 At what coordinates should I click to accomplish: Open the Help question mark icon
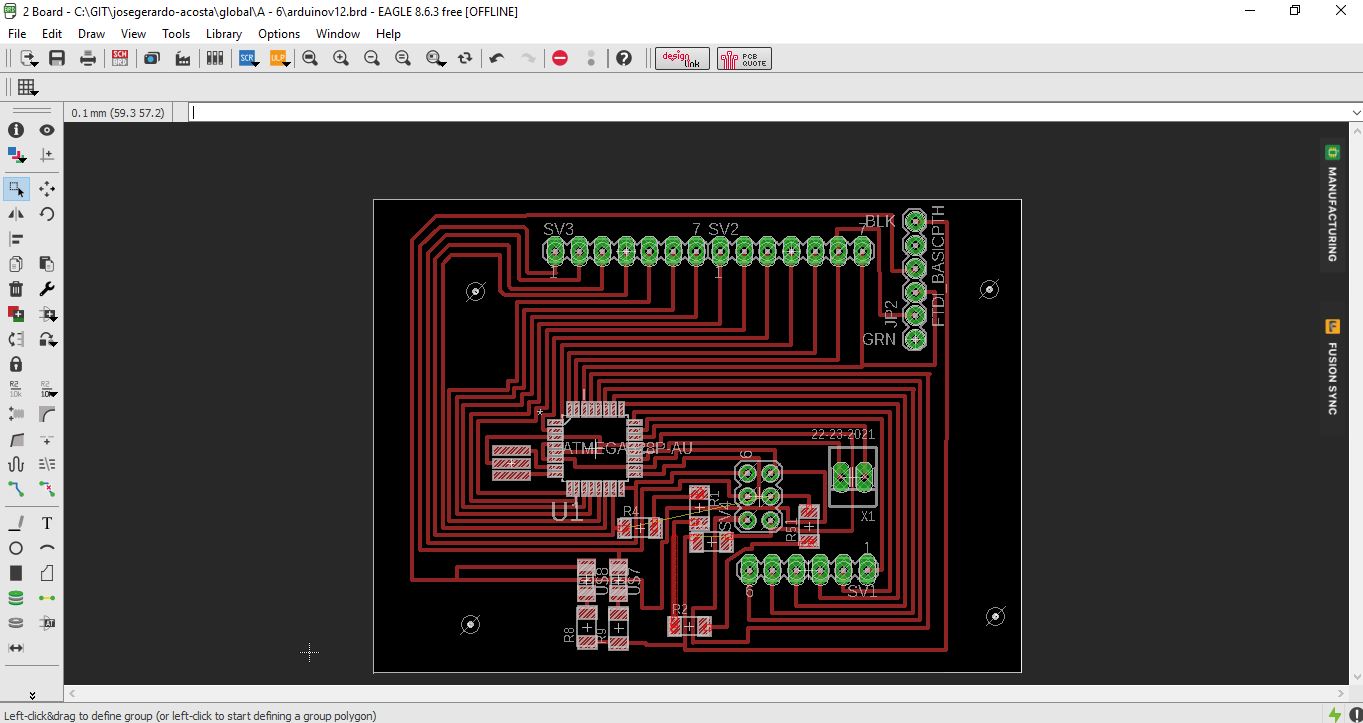click(624, 59)
